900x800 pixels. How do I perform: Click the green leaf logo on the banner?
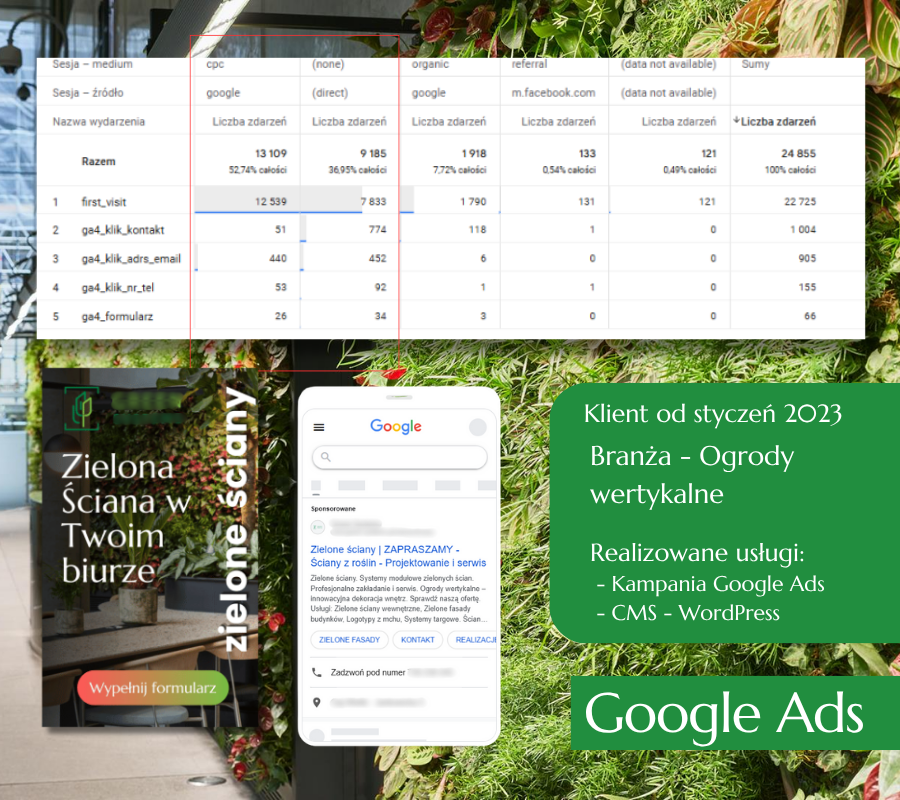click(x=82, y=408)
